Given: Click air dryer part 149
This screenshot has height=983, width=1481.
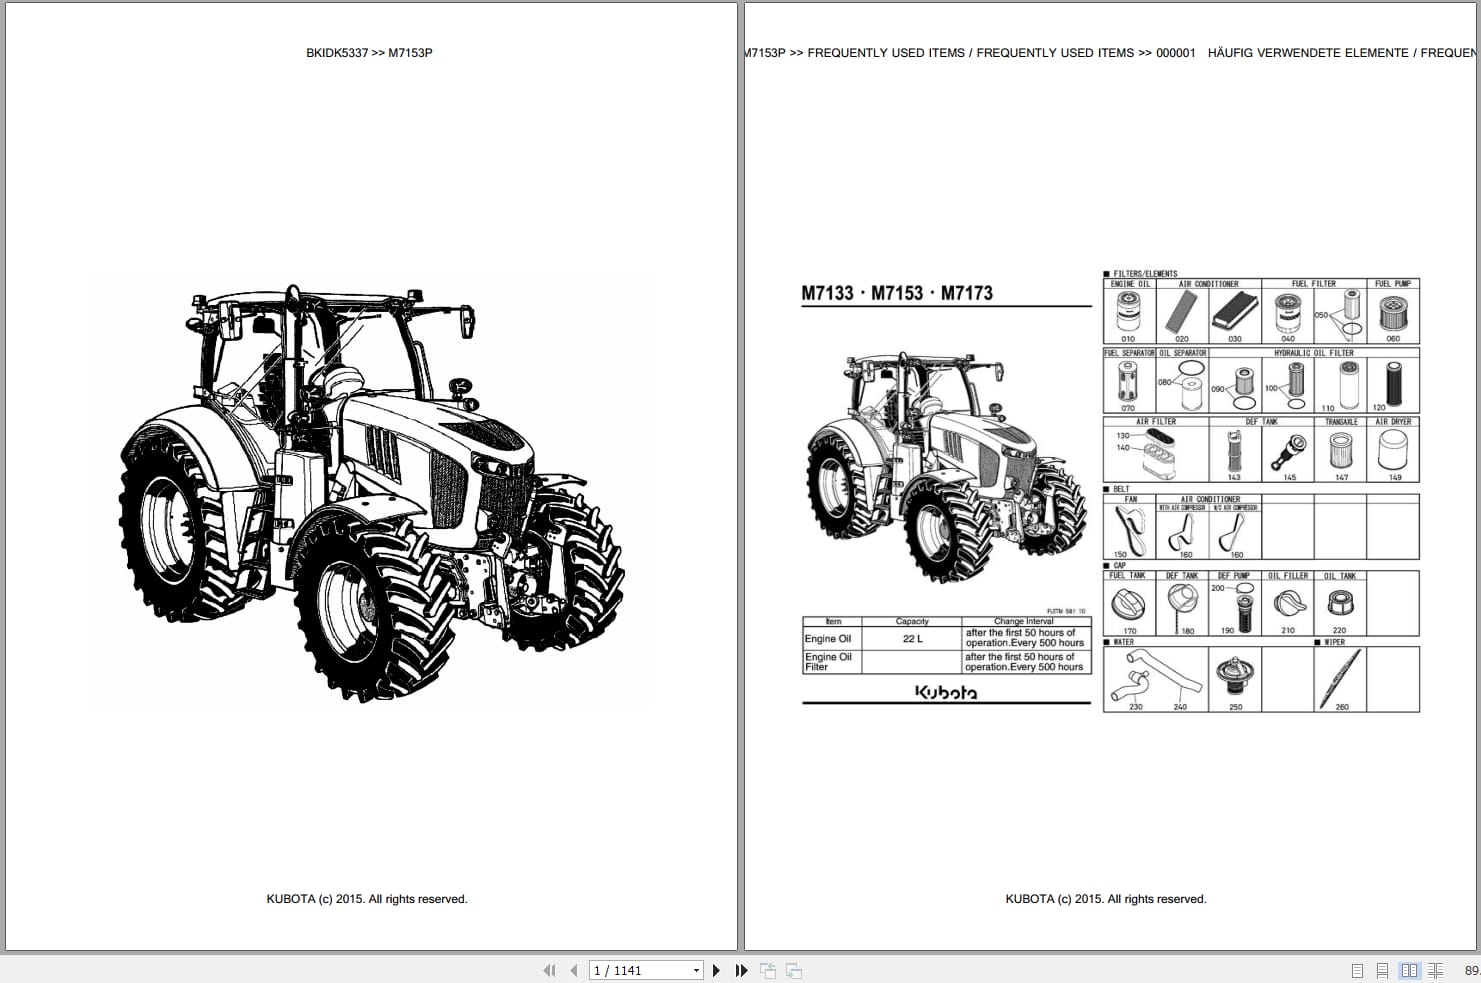Looking at the screenshot, I should pos(1392,451).
